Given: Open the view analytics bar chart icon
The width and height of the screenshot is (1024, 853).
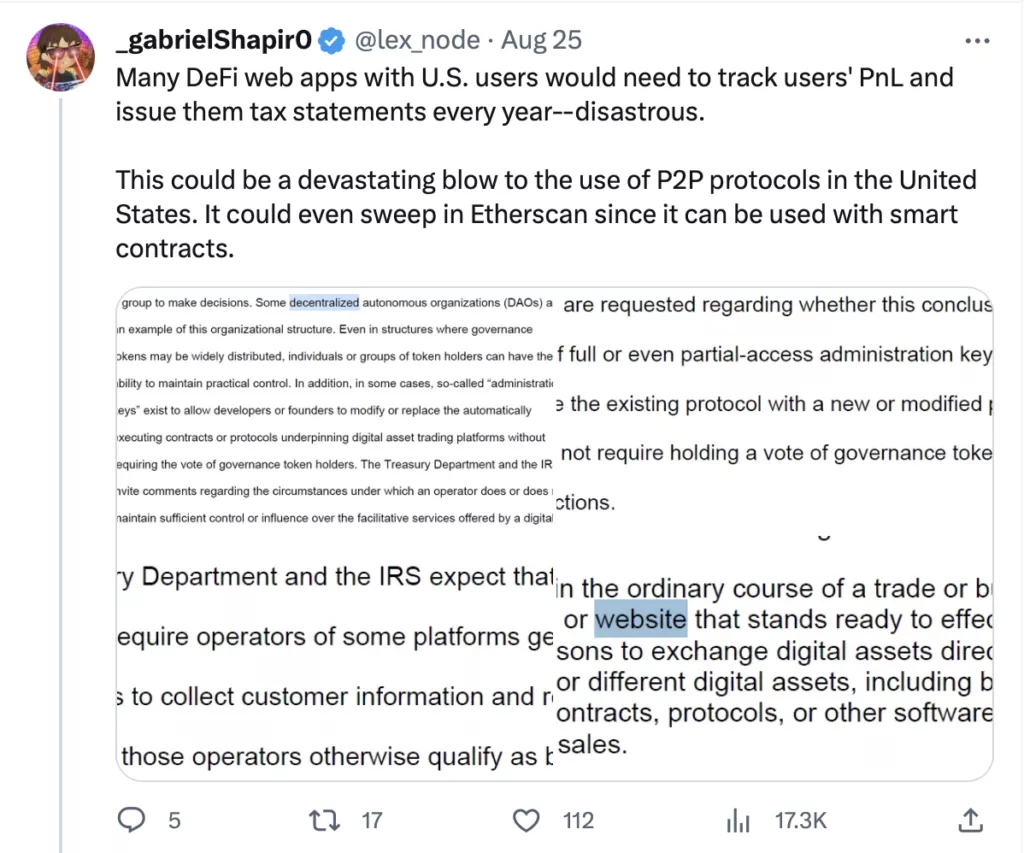Looking at the screenshot, I should pyautogui.click(x=738, y=821).
